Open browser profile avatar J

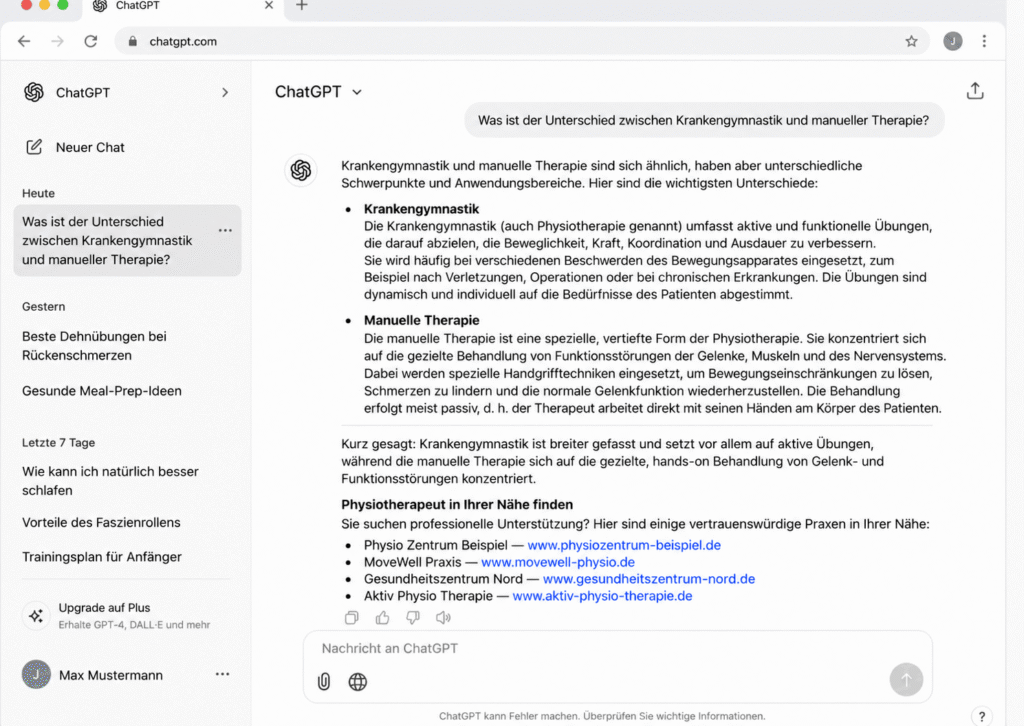[952, 41]
